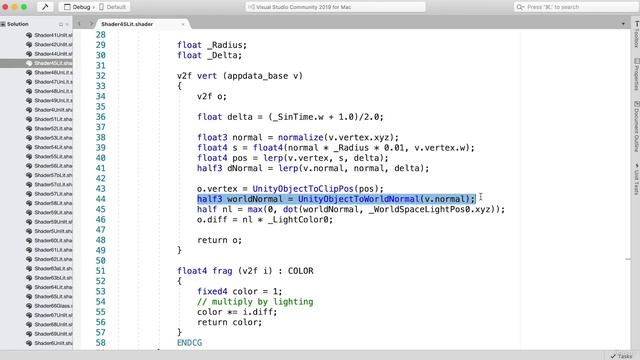Open the document tabs list dropdown arrow
The width and height of the screenshot is (640, 360).
coord(623,24)
